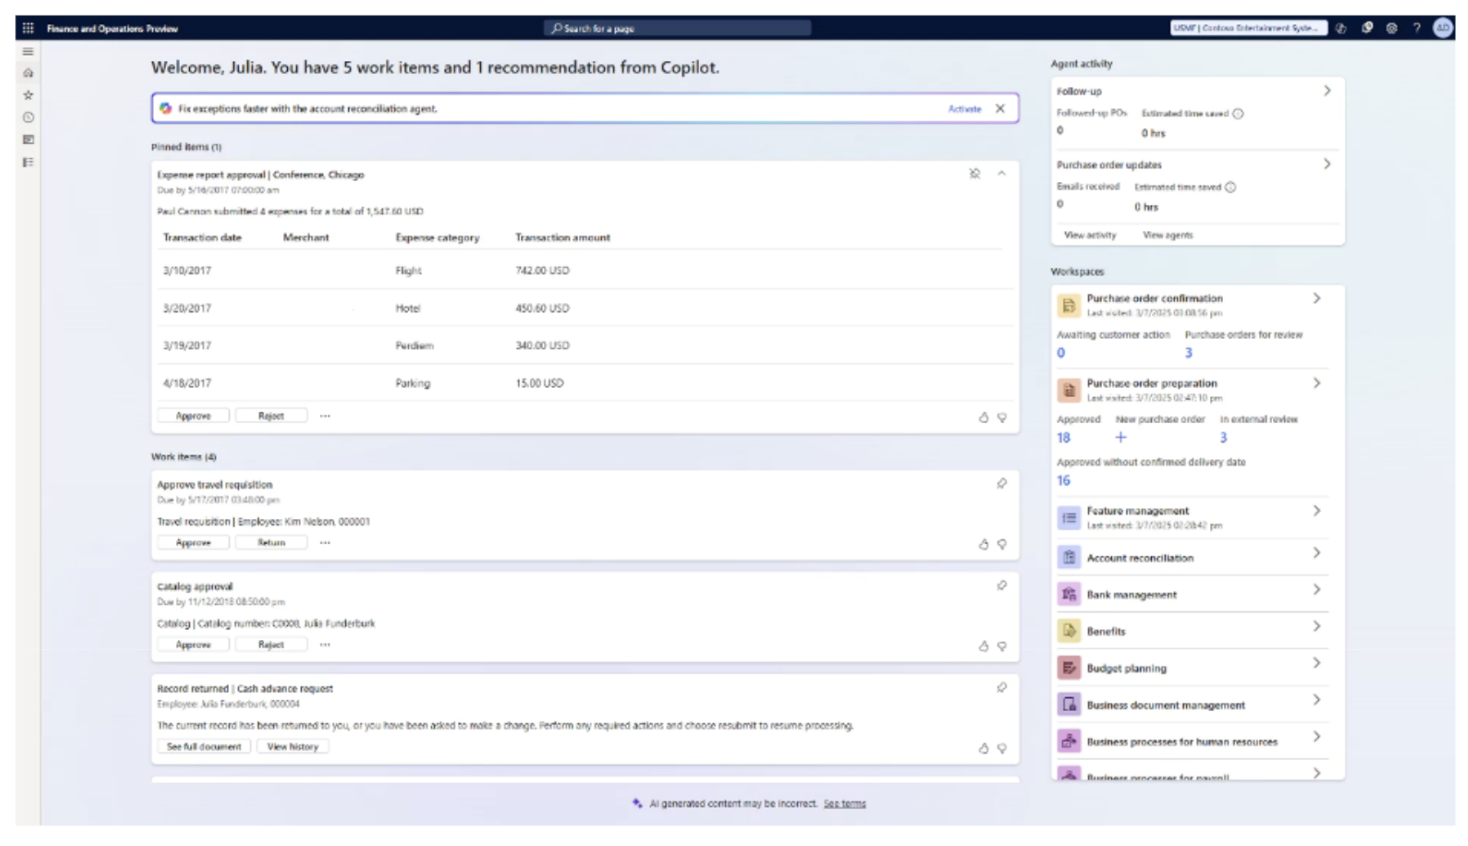Expand the Follow-up agent activity section
This screenshot has width=1468, height=846.
coord(1328,90)
